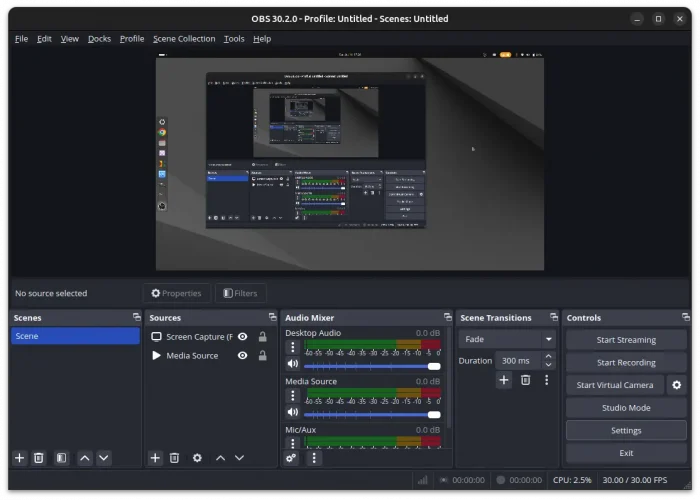Hide the Screen Capture source

[242, 337]
